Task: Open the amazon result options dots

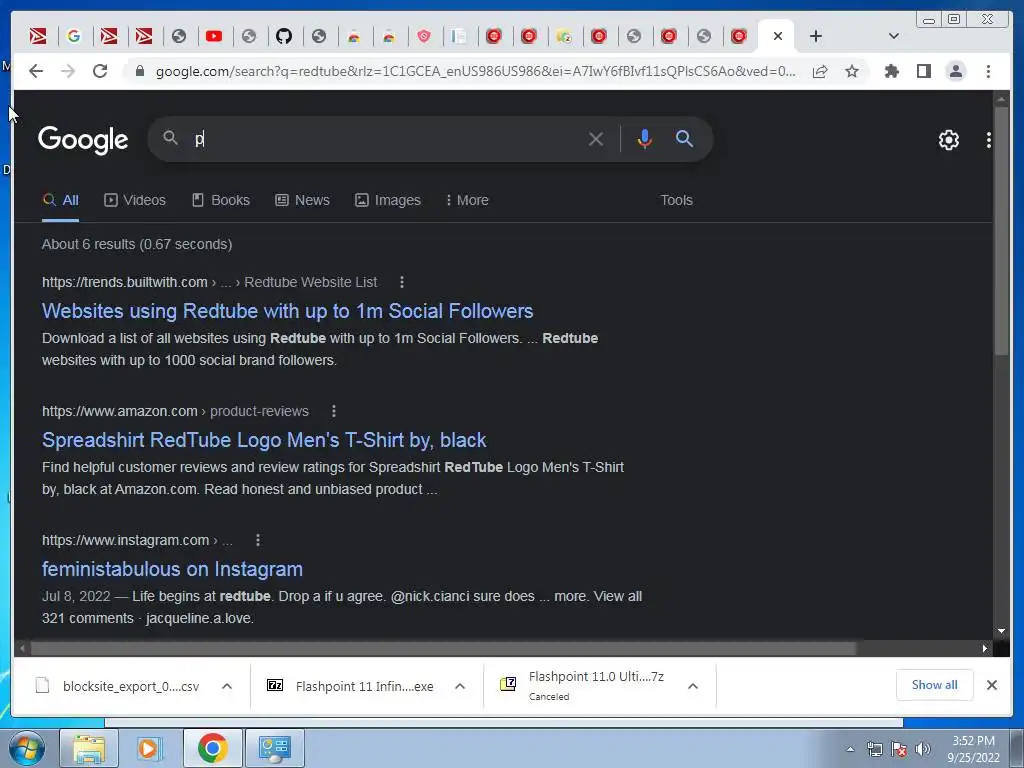Action: (x=334, y=411)
